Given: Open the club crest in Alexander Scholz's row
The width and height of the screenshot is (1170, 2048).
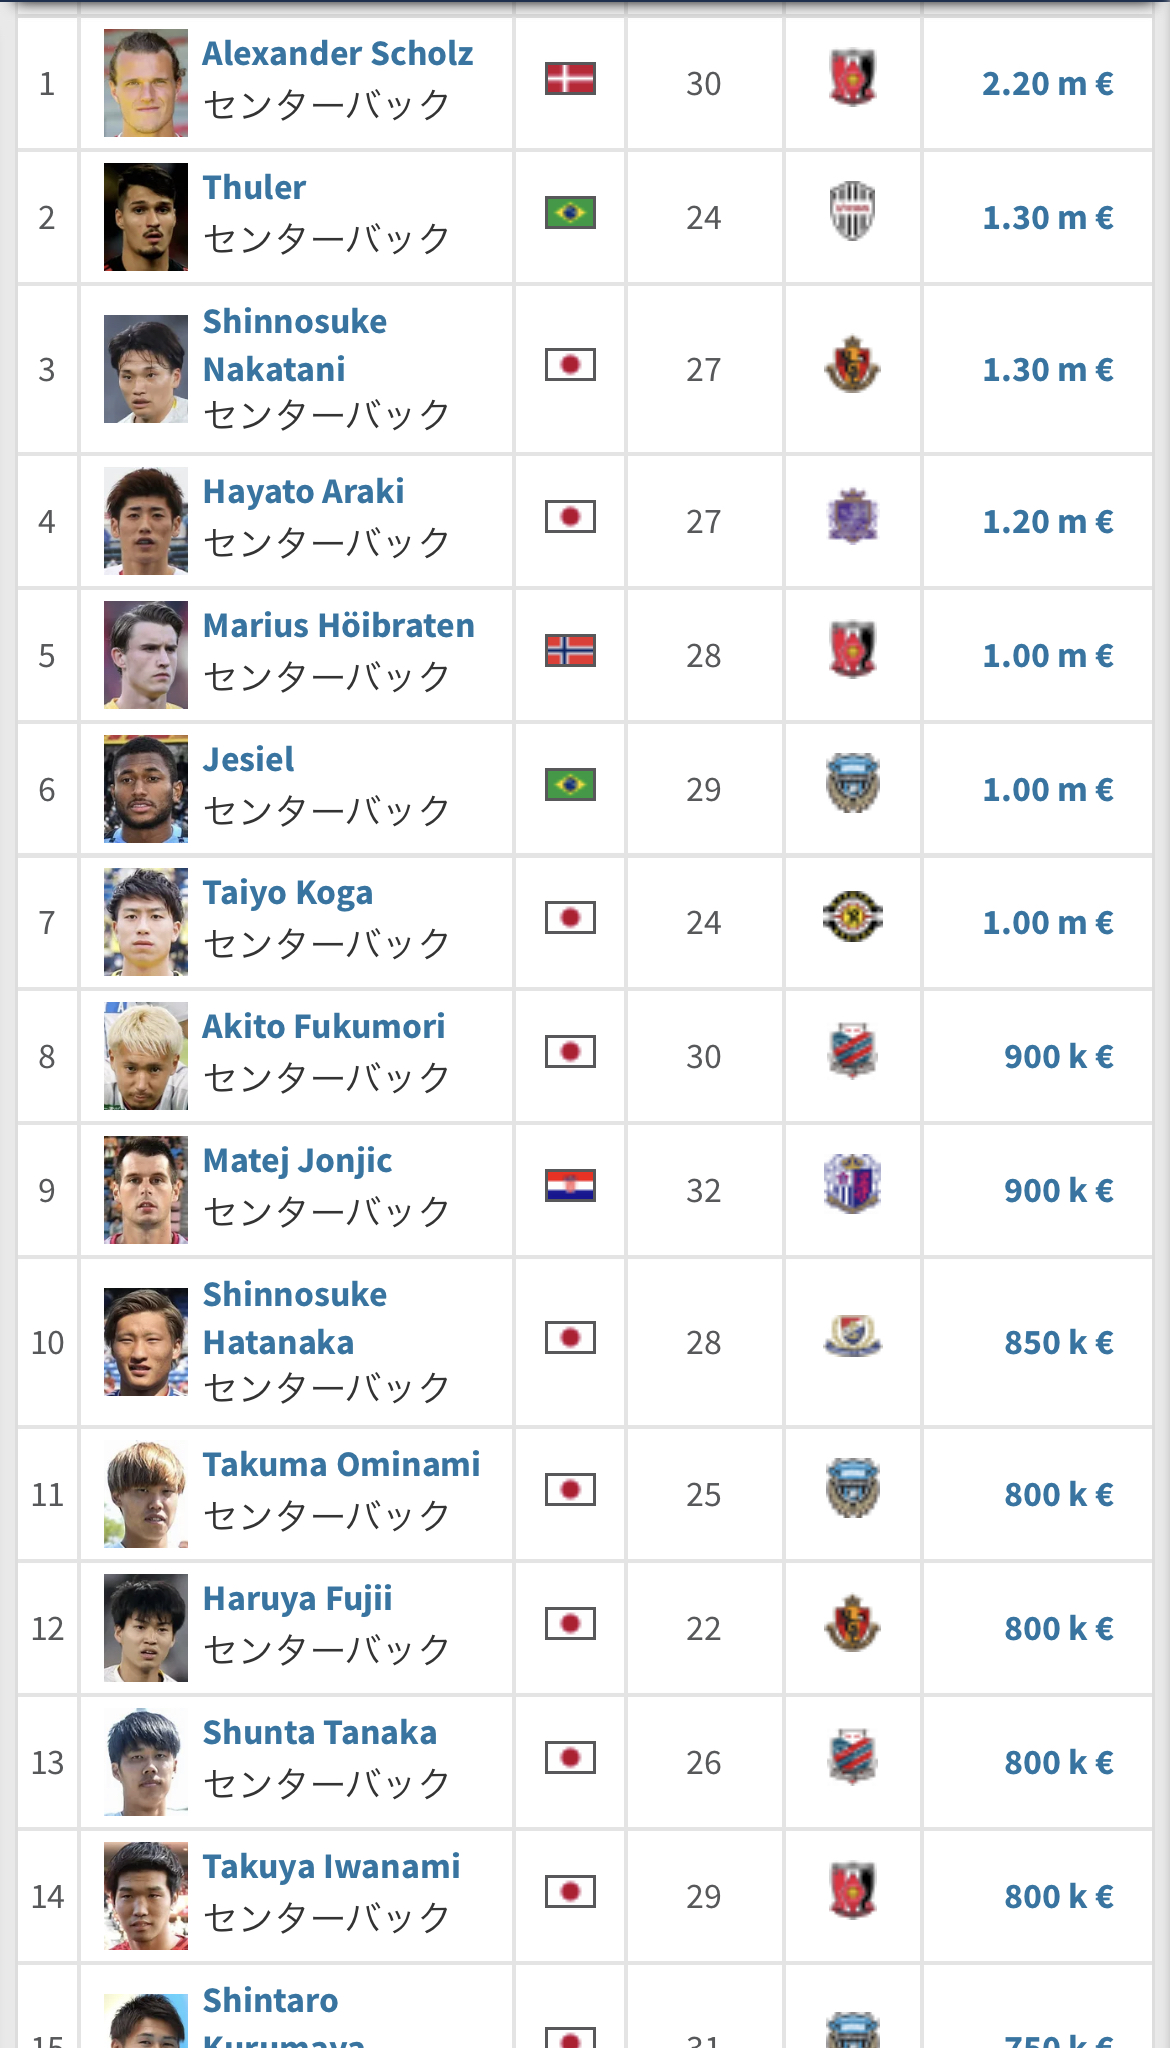Looking at the screenshot, I should click(x=853, y=78).
